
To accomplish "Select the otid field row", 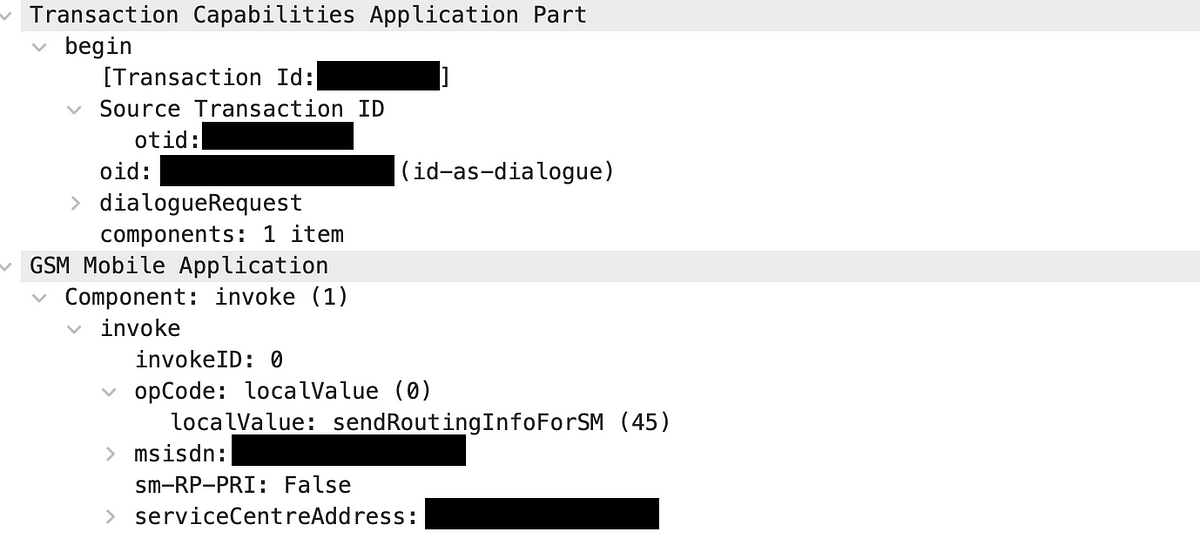I will point(244,140).
